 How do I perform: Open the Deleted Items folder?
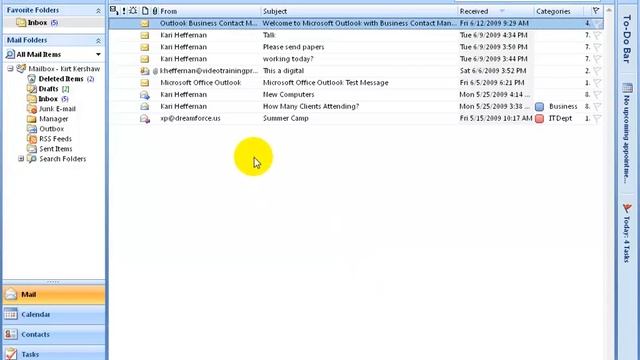(x=61, y=79)
